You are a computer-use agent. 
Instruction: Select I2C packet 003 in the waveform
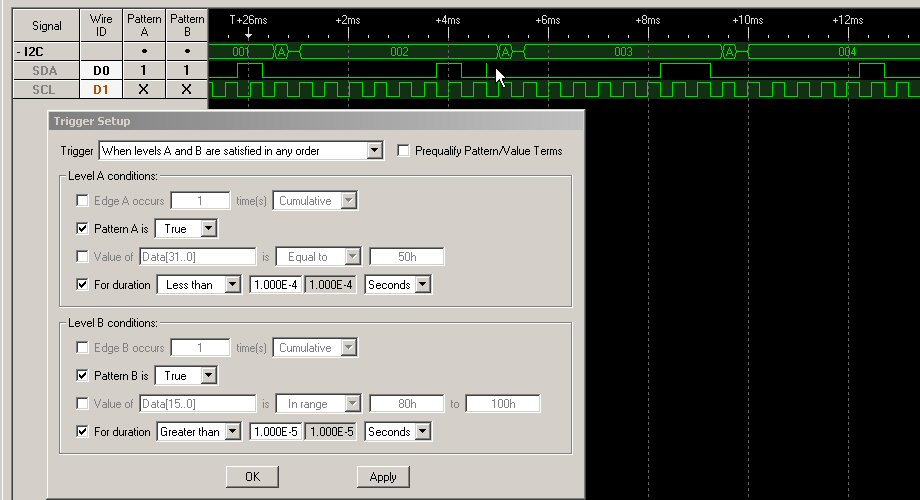[622, 51]
